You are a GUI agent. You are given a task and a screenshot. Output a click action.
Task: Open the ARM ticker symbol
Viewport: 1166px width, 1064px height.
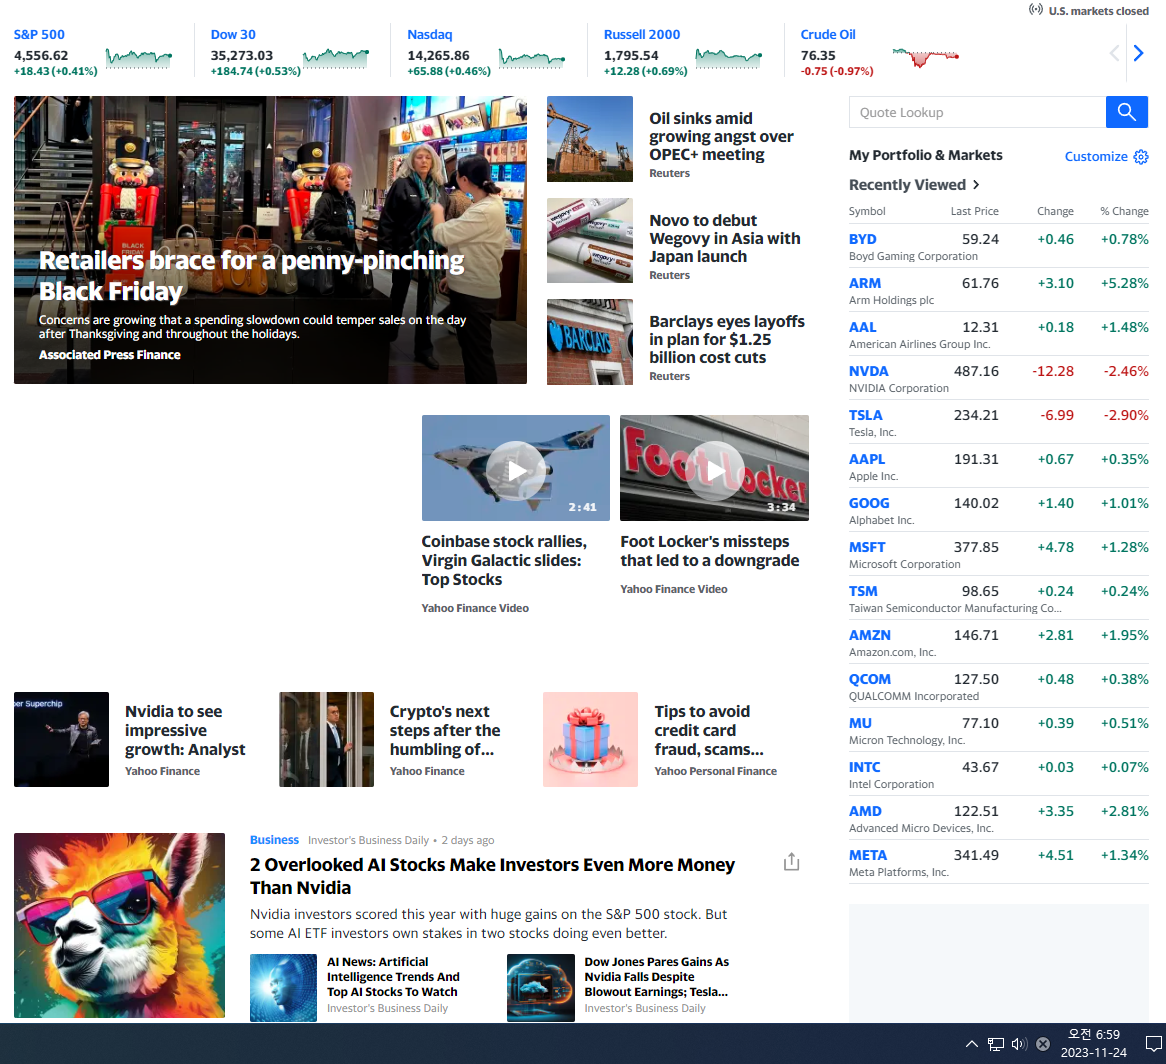[x=865, y=283]
